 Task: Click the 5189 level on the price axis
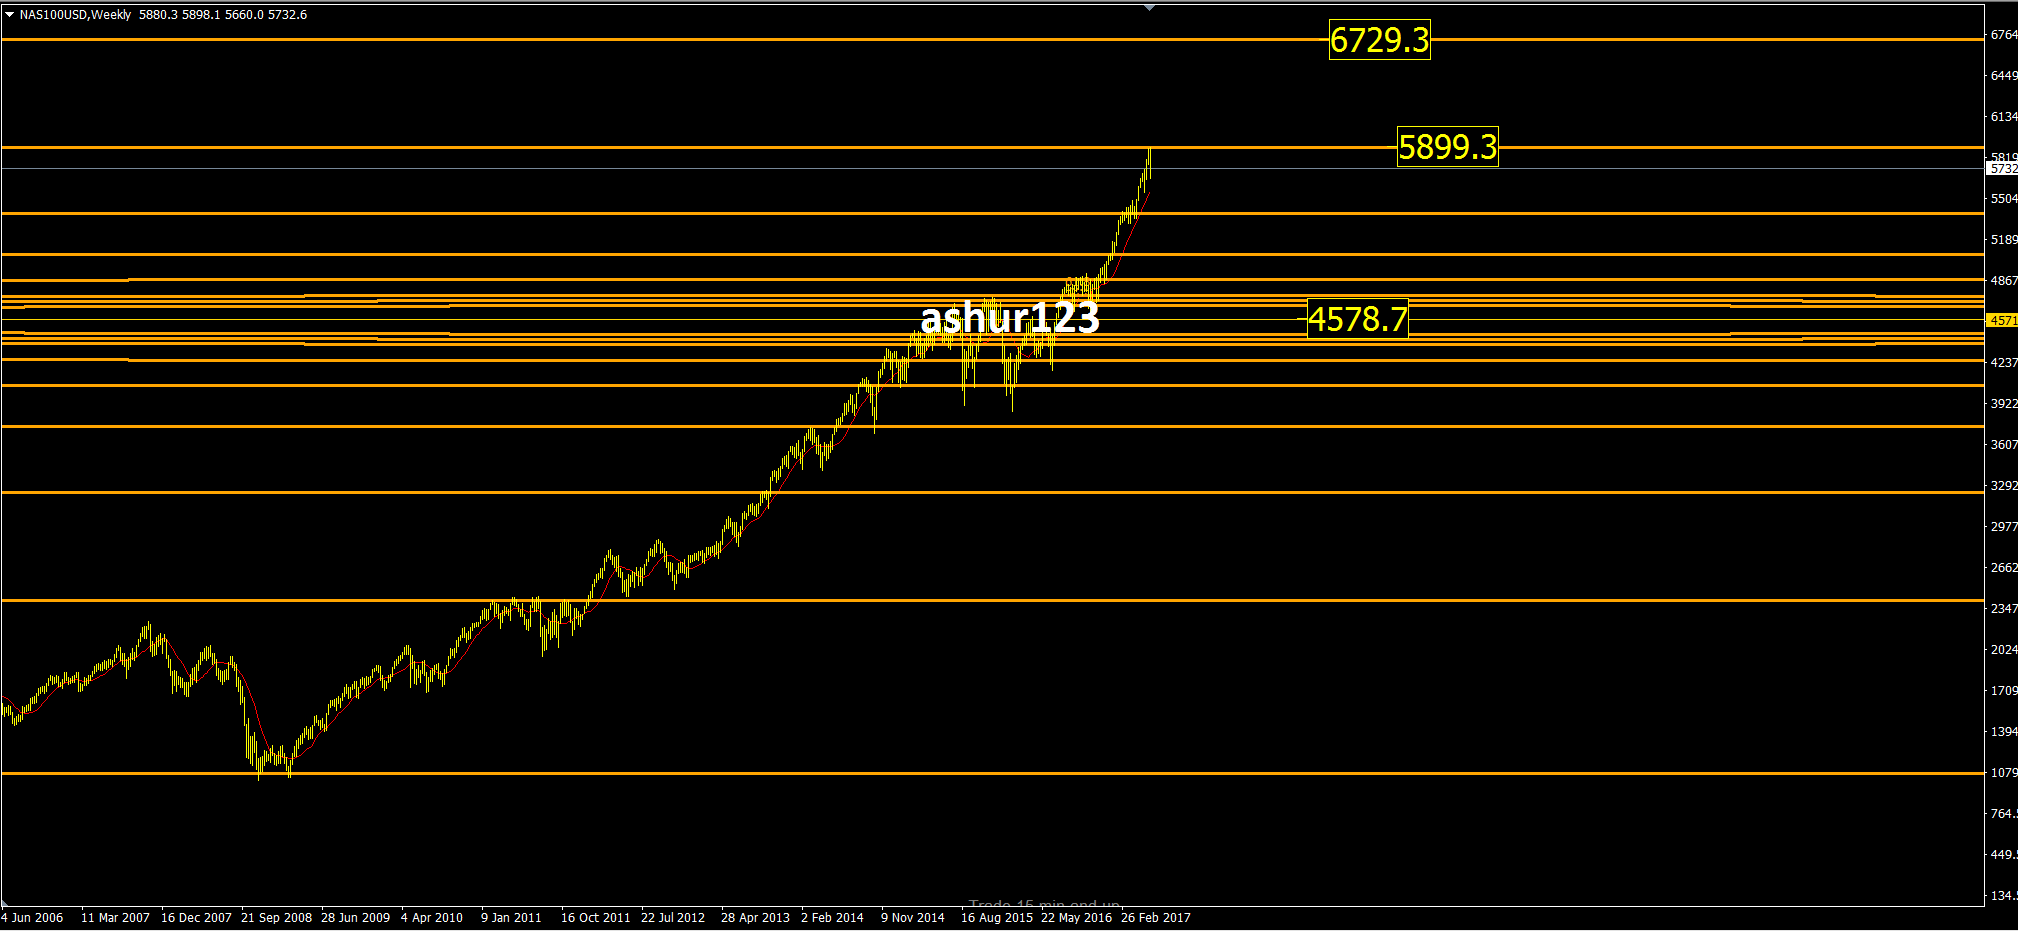2004,240
